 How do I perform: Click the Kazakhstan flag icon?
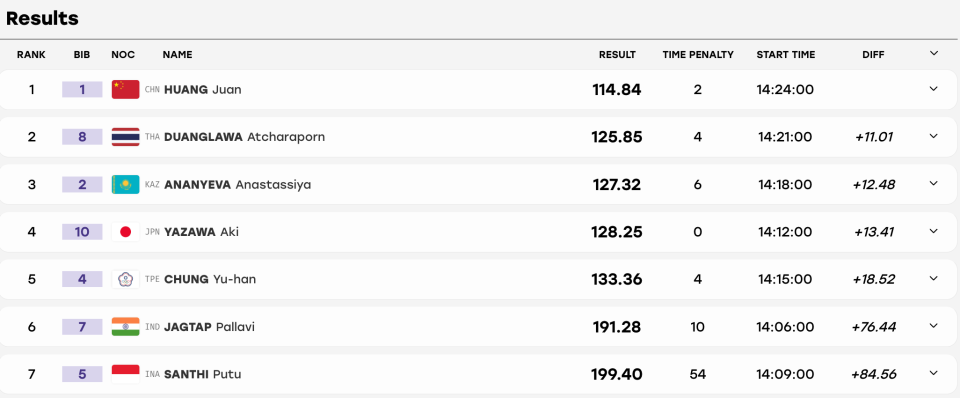[x=126, y=184]
